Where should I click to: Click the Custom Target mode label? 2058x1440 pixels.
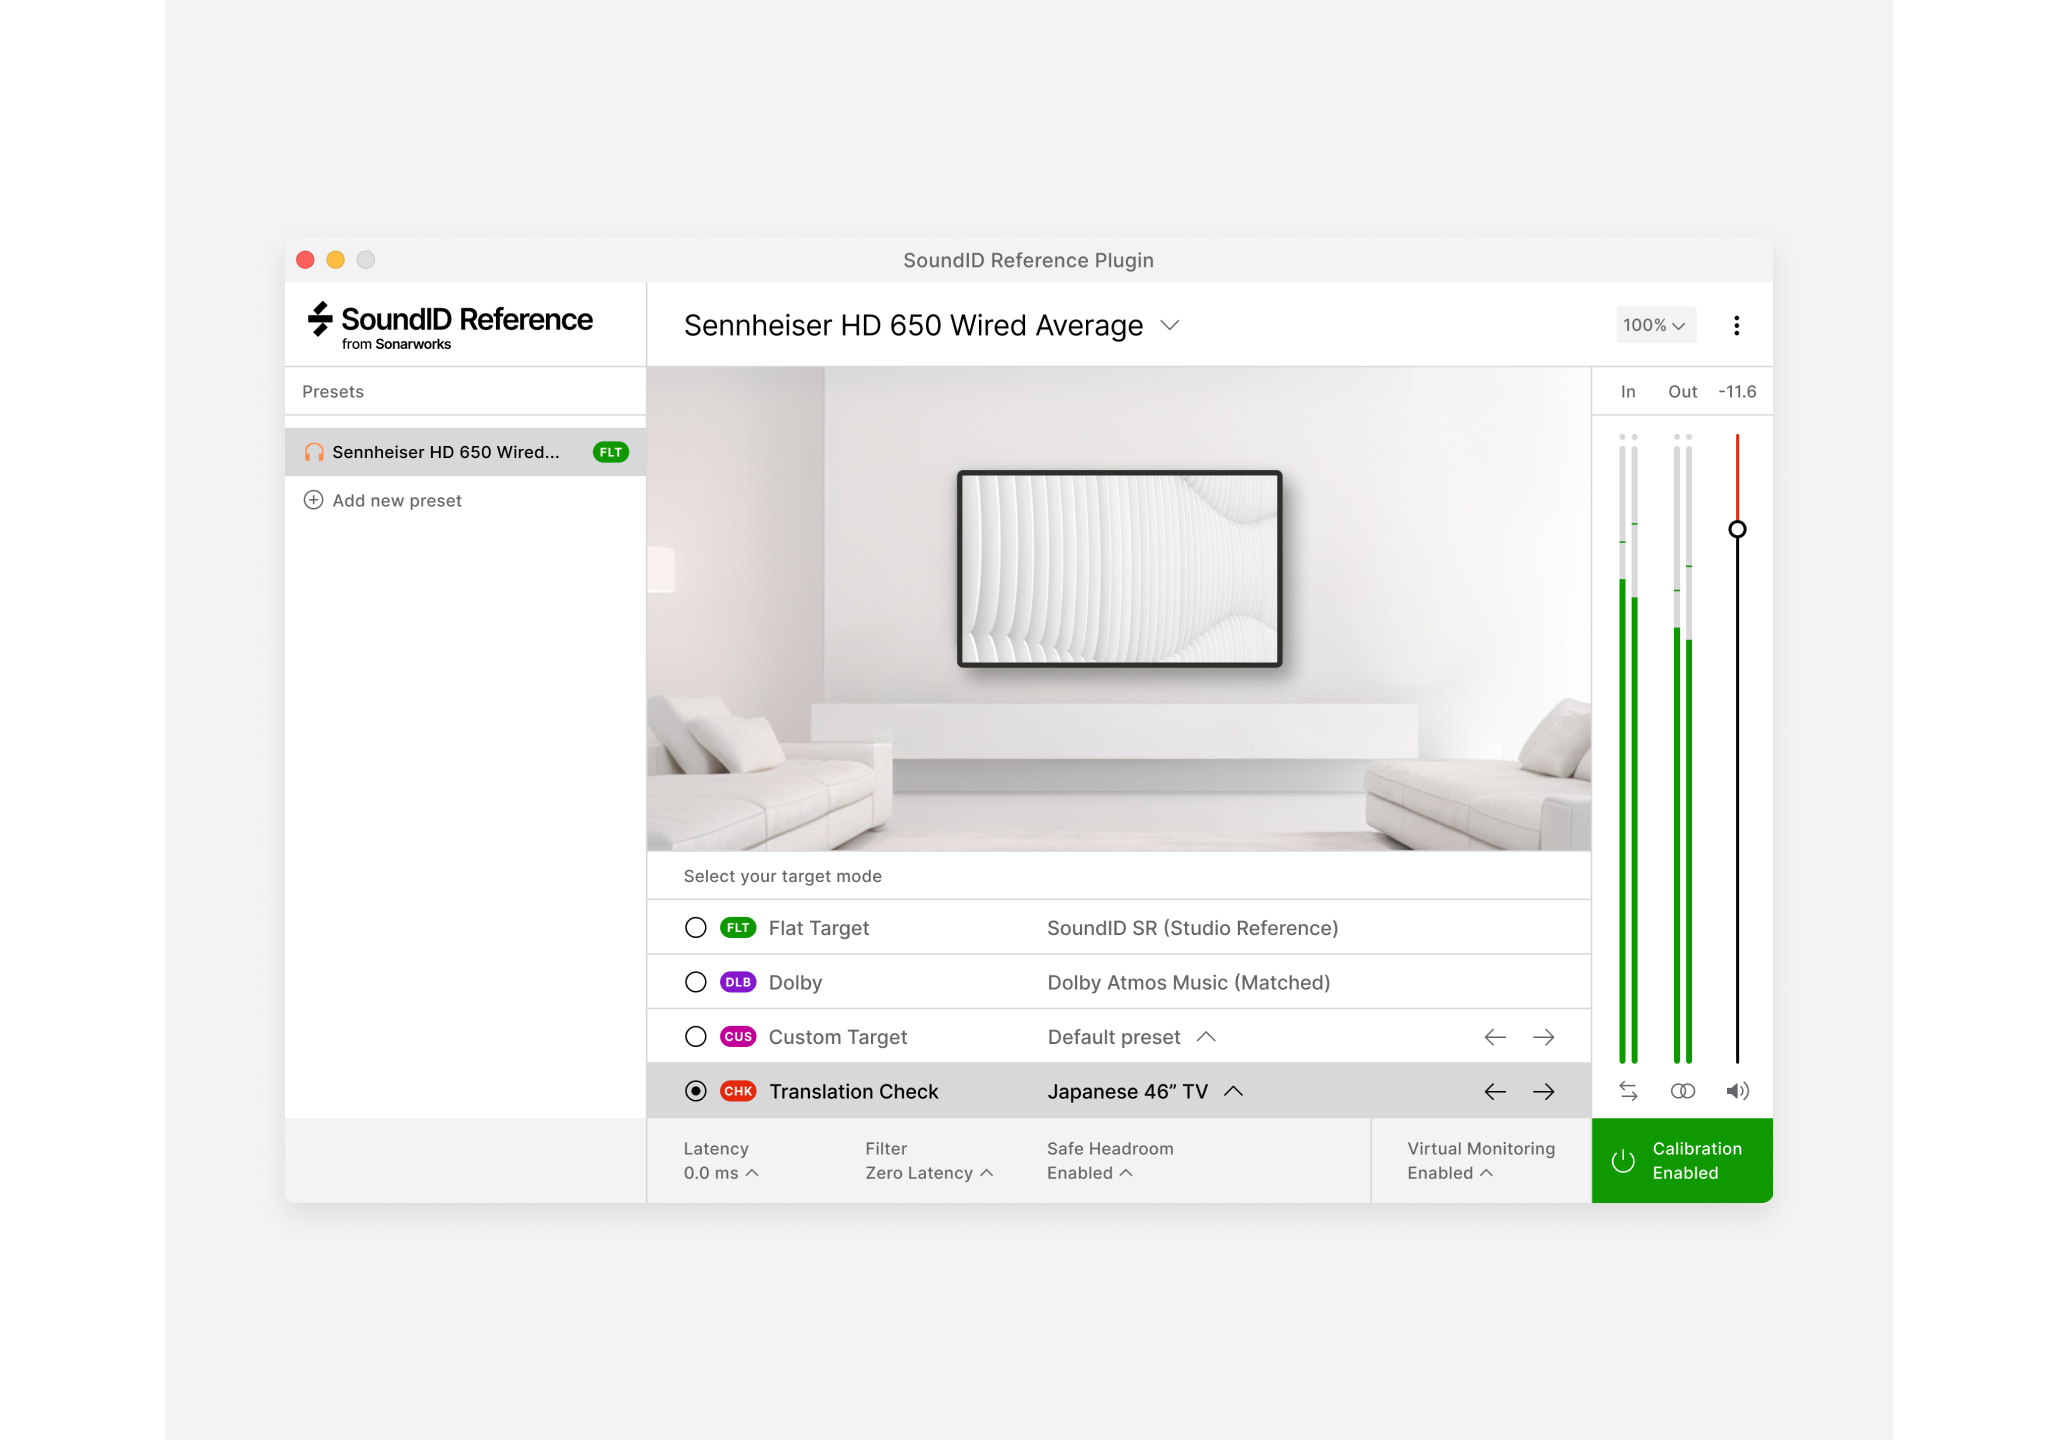(x=838, y=1037)
